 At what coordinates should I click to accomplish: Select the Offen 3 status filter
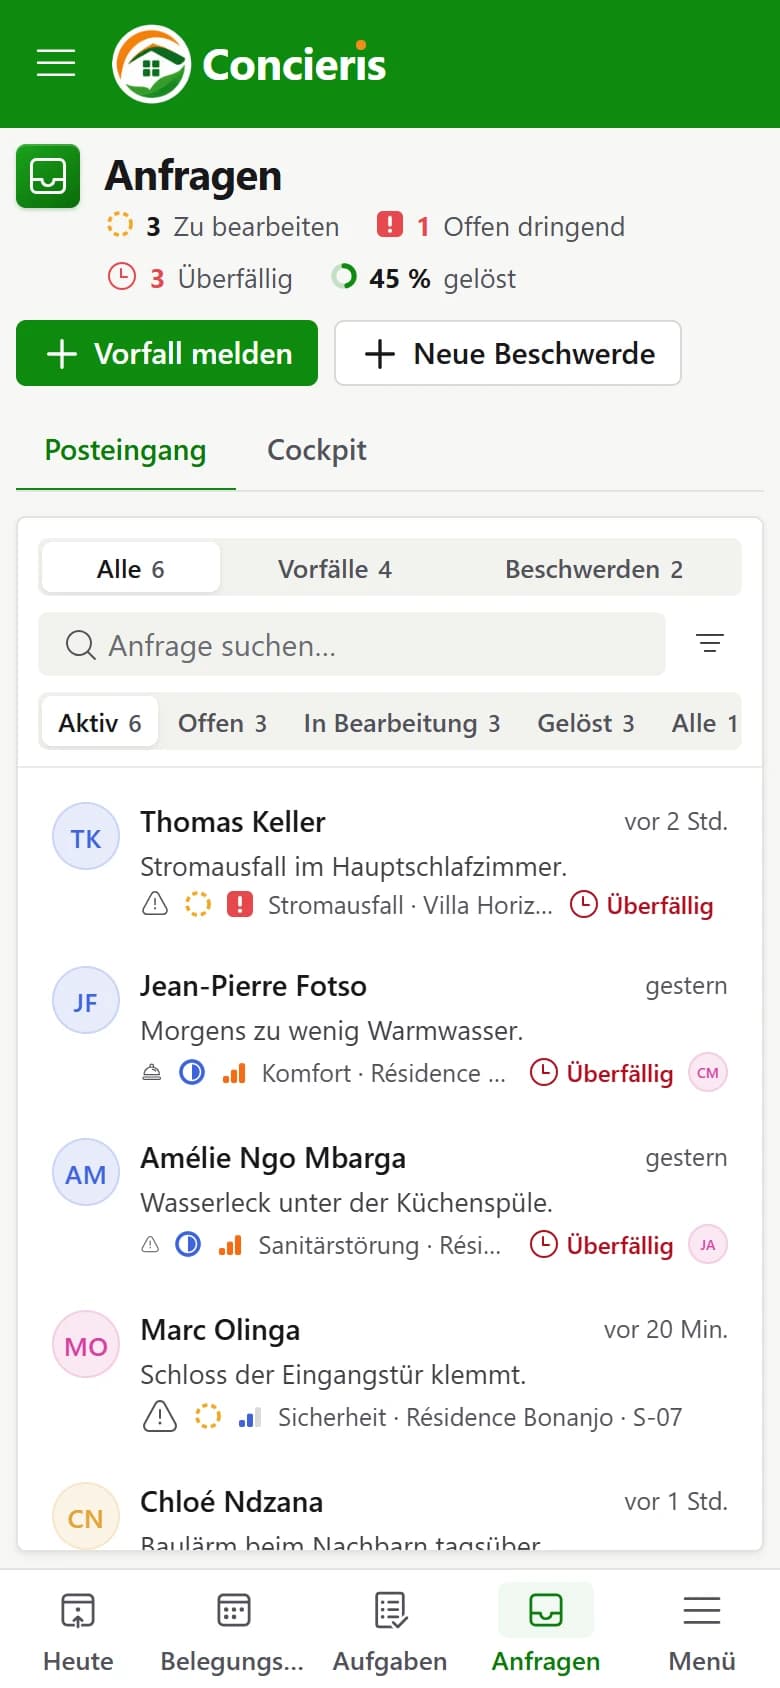(222, 722)
